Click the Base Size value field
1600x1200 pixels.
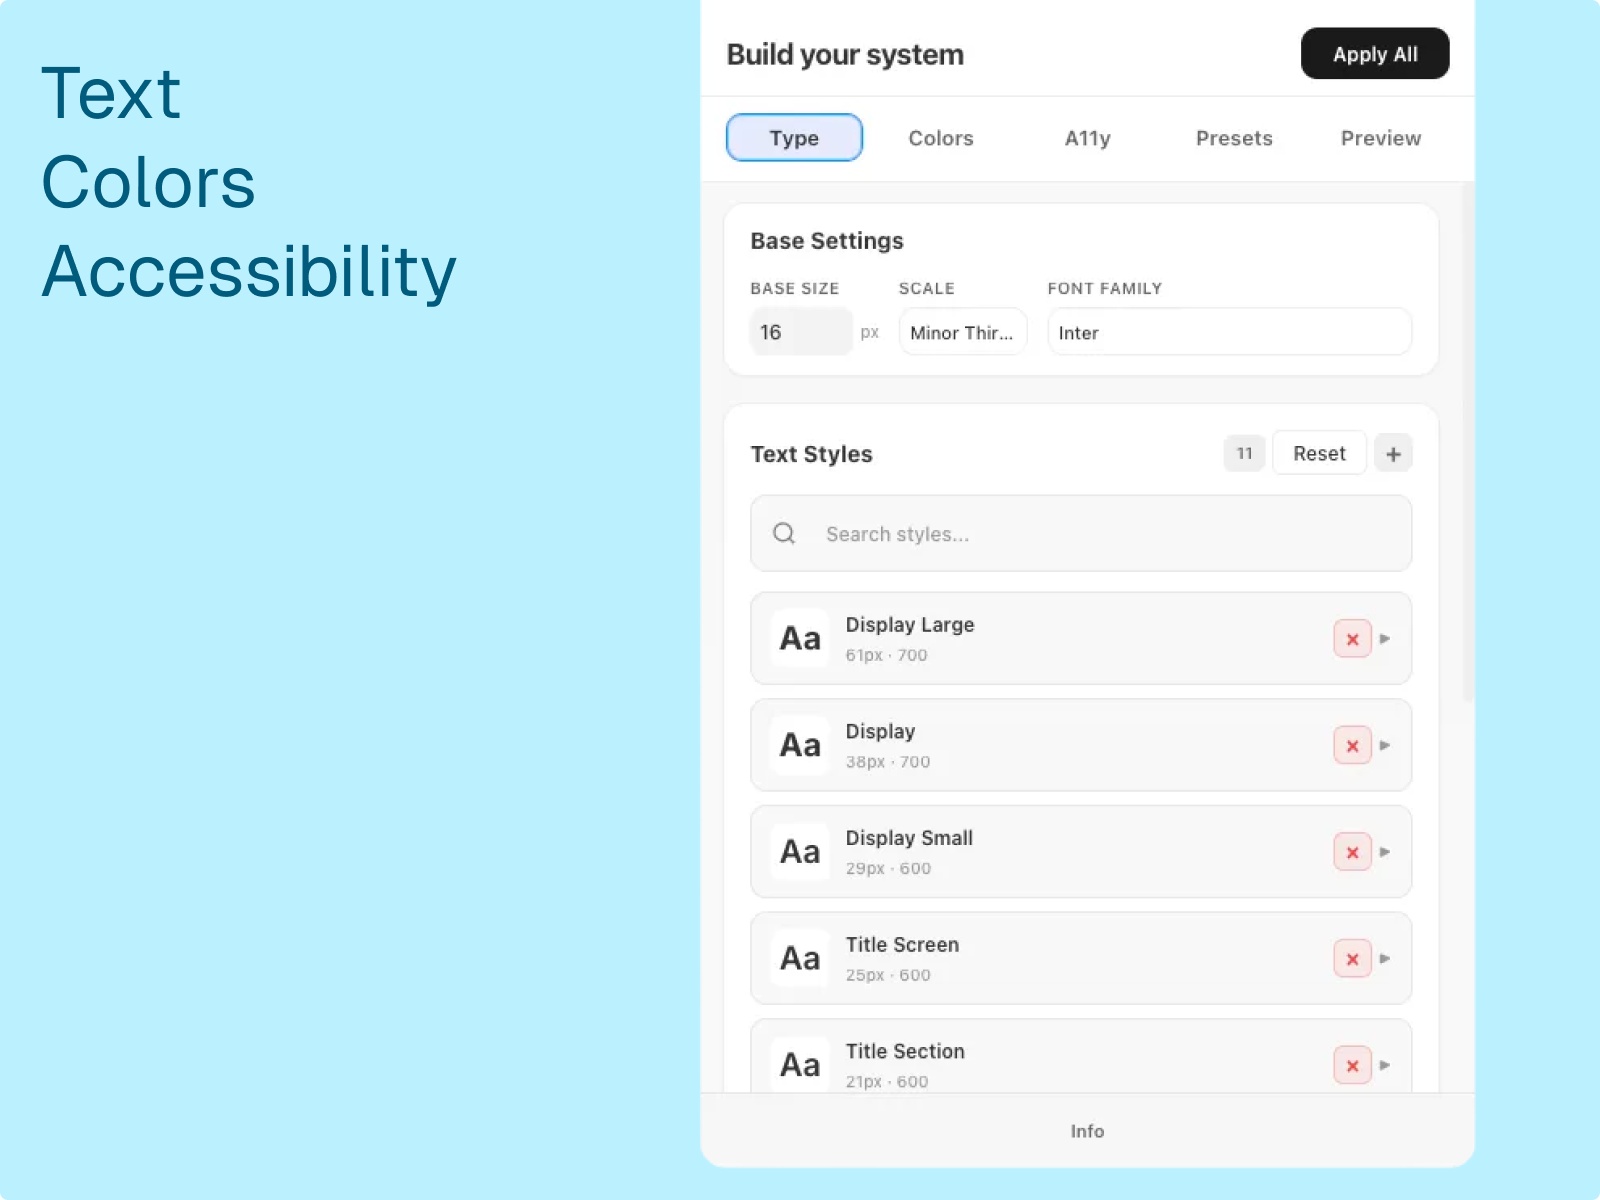800,331
